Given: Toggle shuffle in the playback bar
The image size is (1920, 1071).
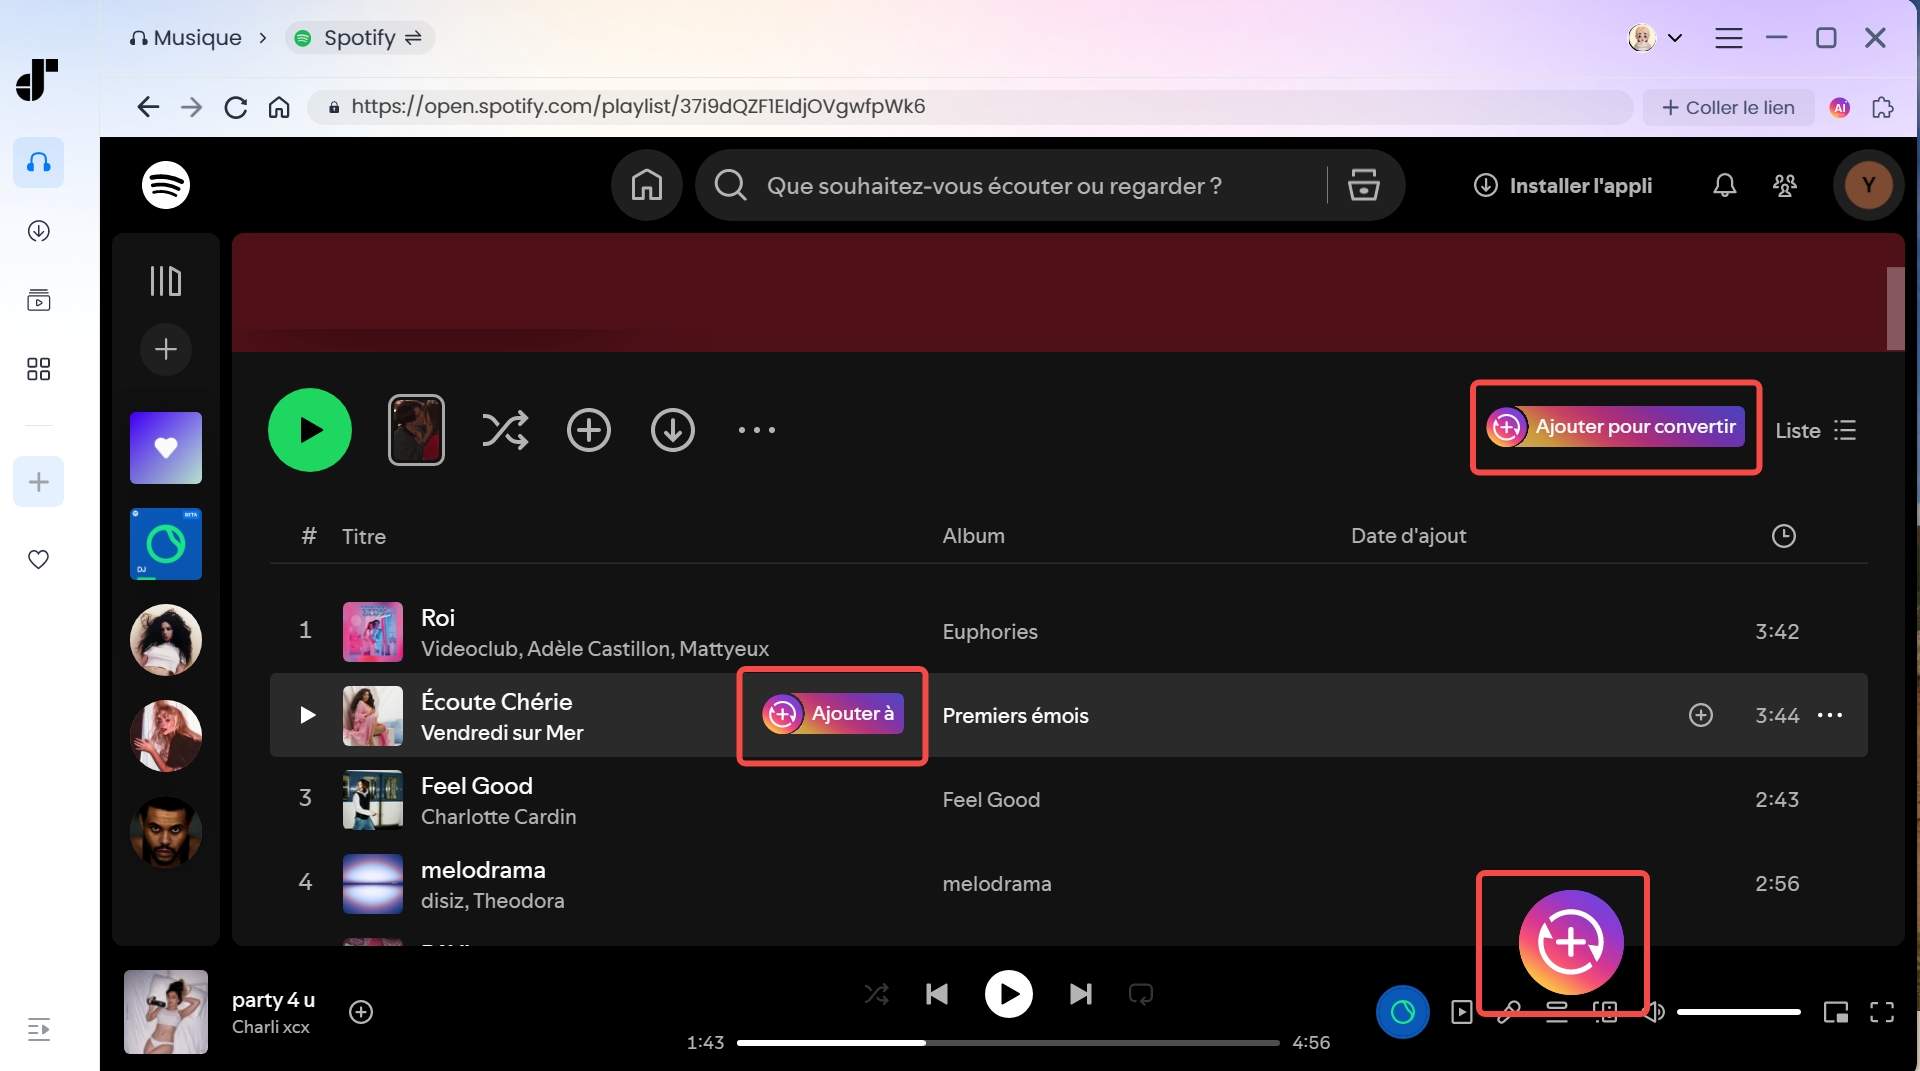Looking at the screenshot, I should 876,994.
